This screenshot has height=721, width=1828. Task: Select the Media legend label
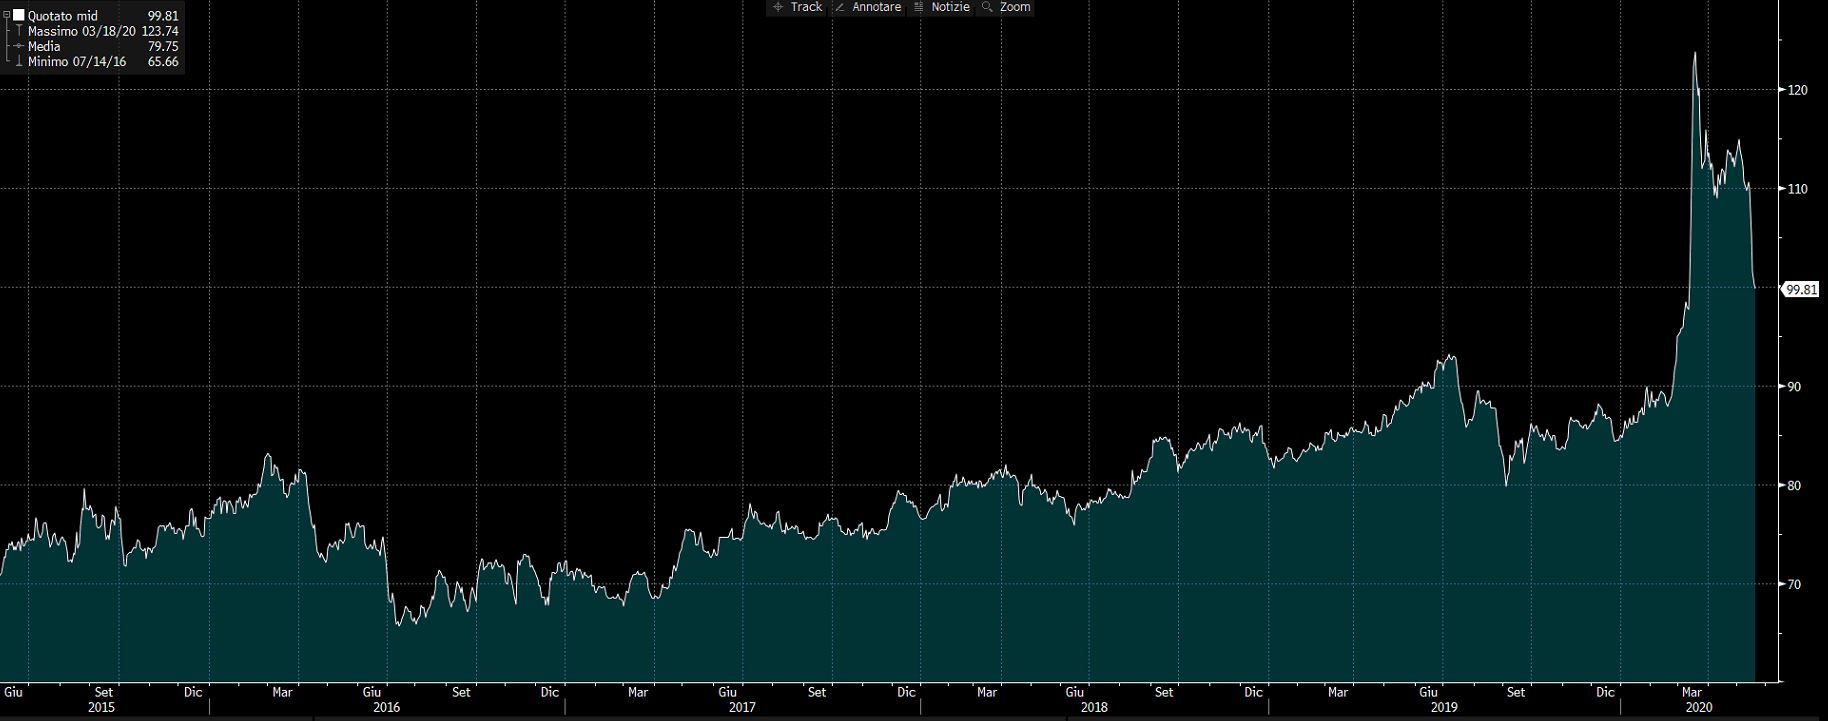coord(44,47)
